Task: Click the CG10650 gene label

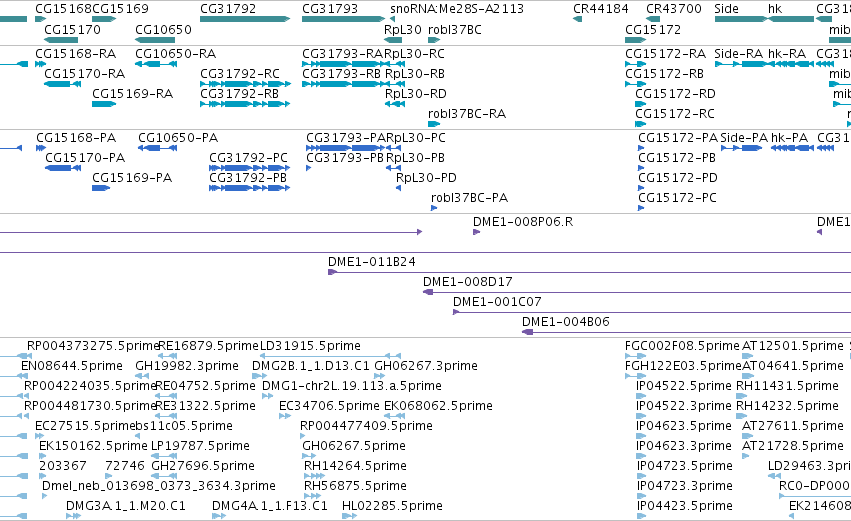Action: (x=163, y=29)
